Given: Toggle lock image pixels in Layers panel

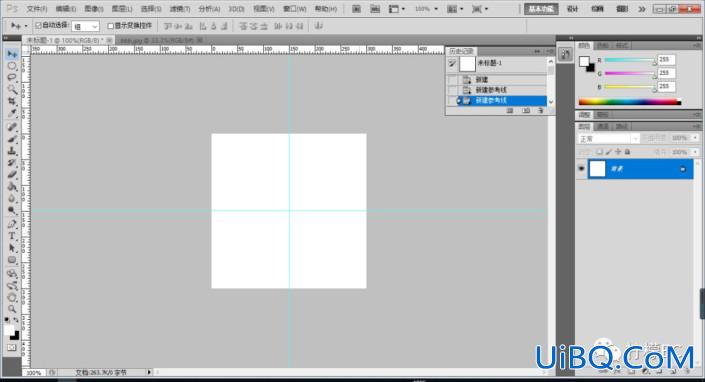Looking at the screenshot, I should [609, 152].
